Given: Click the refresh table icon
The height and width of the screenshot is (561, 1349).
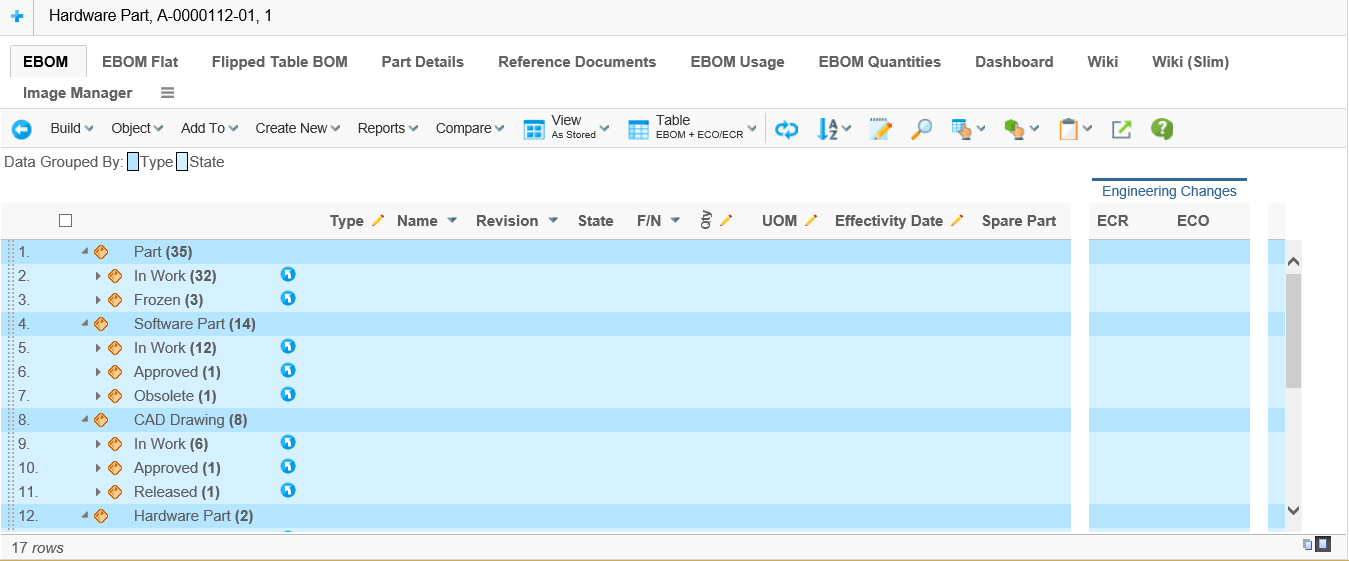Looking at the screenshot, I should click(x=787, y=129).
